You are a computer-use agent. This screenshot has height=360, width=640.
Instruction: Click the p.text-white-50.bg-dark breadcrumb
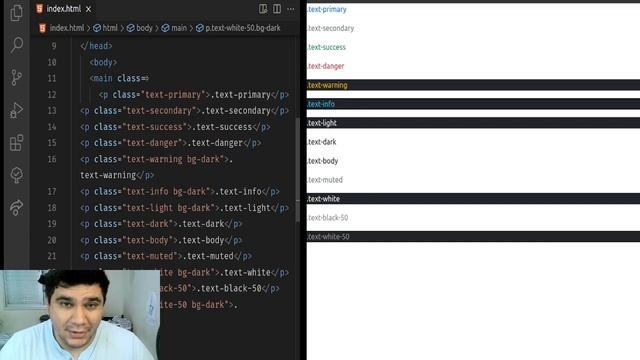tap(238, 28)
